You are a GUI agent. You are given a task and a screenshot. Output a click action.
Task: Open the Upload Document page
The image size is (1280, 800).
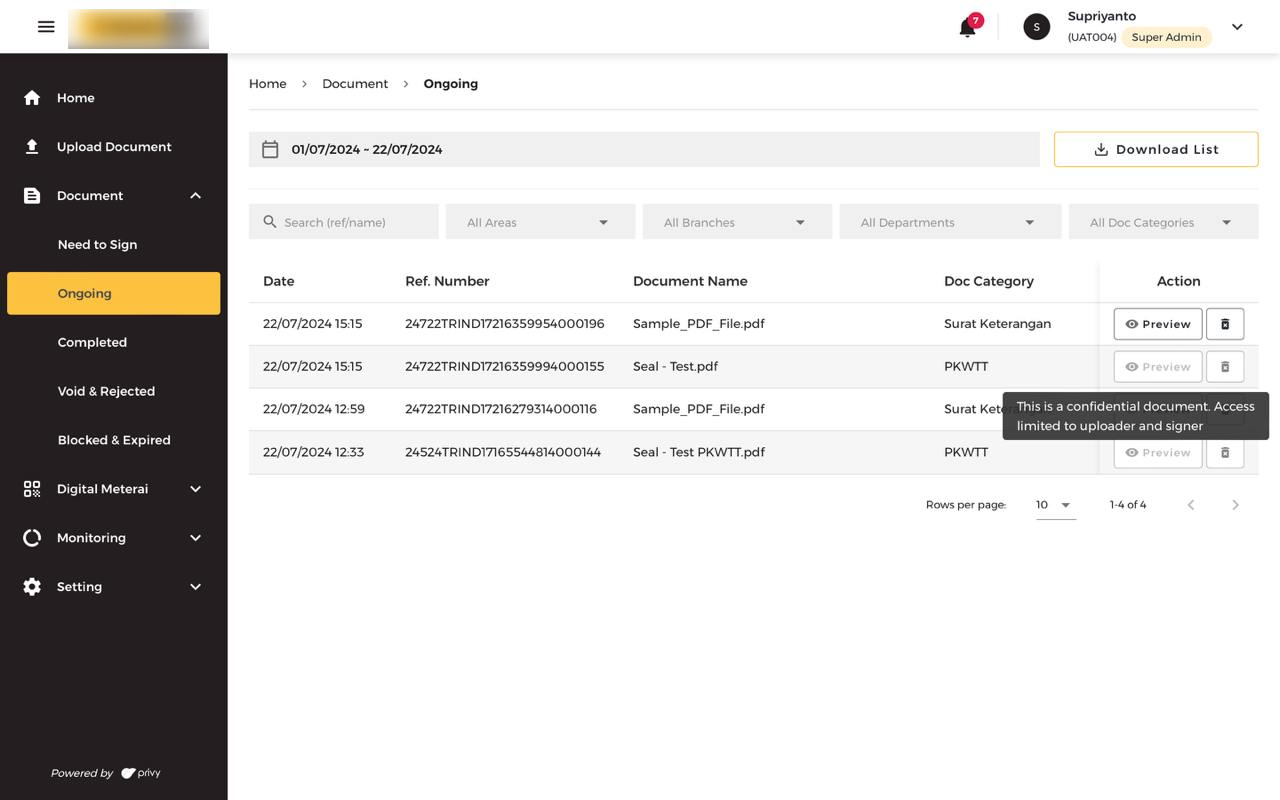114,147
